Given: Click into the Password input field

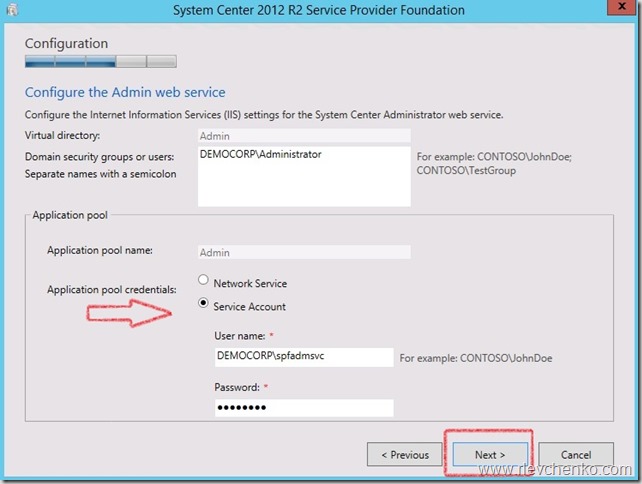Looking at the screenshot, I should (x=303, y=407).
